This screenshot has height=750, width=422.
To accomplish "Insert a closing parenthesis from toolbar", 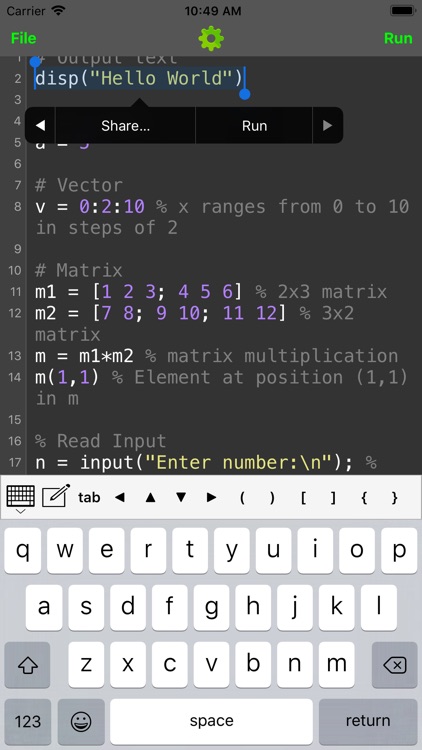I will [x=272, y=497].
